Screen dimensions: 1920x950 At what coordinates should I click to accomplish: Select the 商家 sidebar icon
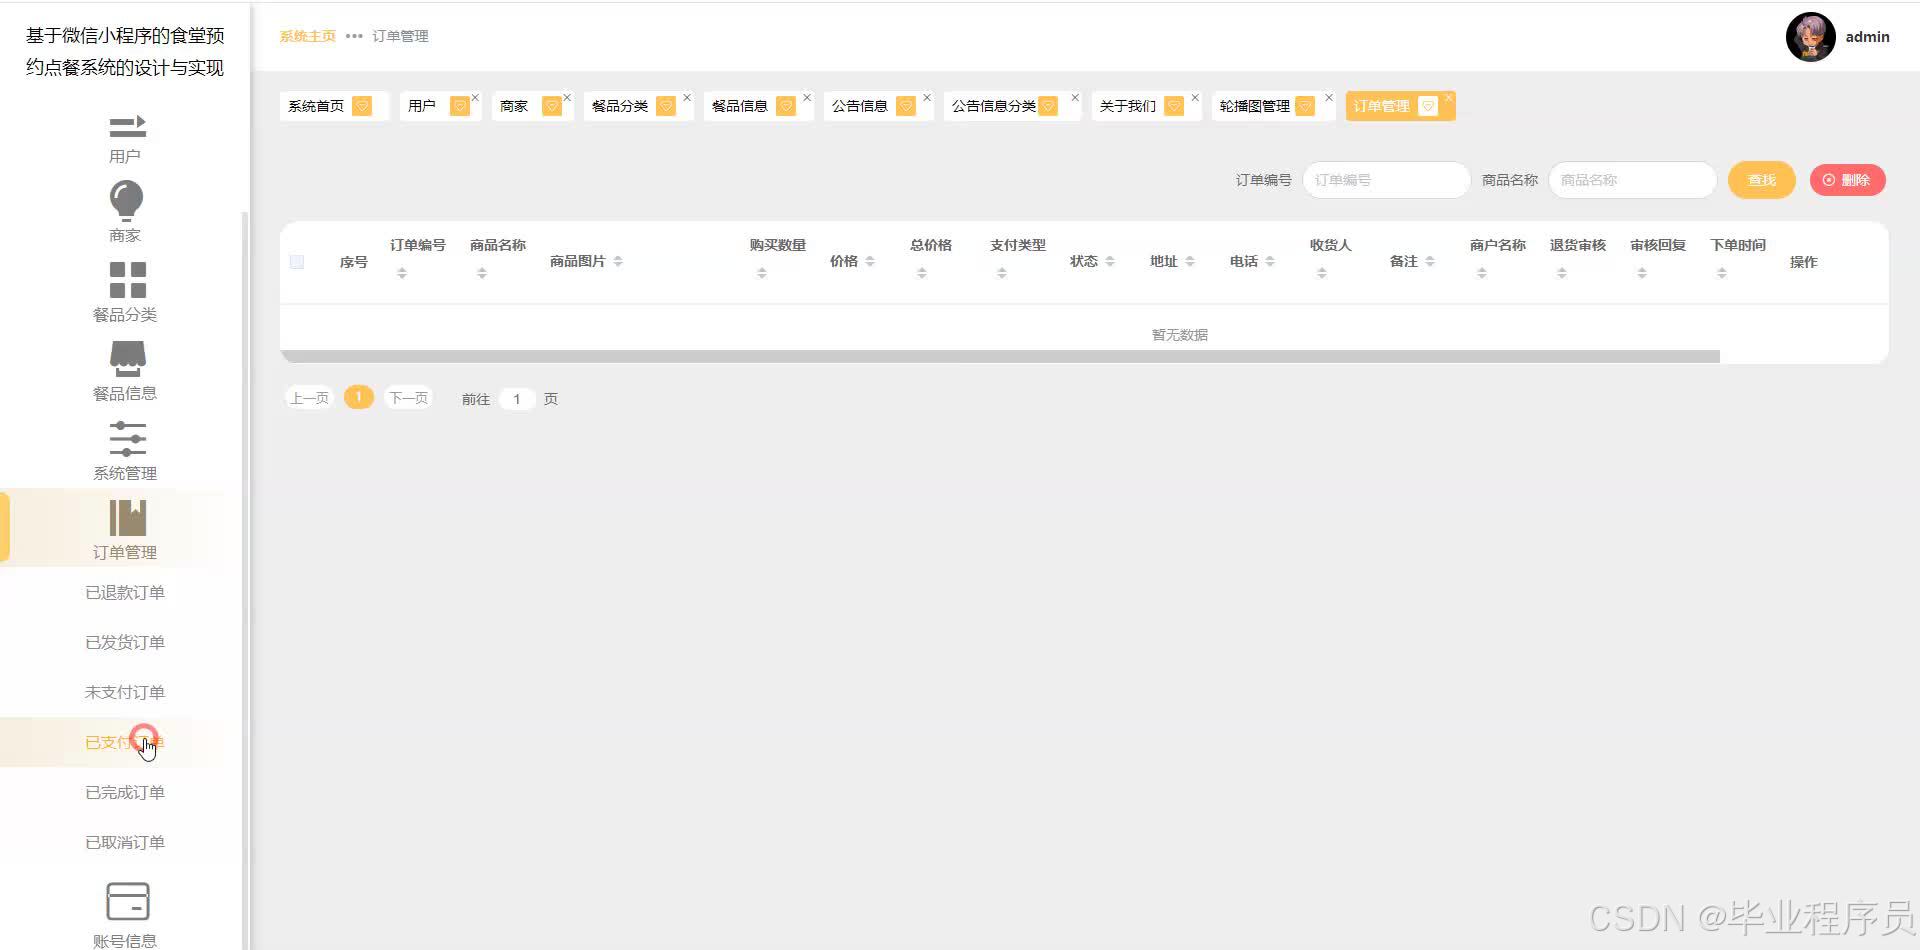(x=125, y=200)
